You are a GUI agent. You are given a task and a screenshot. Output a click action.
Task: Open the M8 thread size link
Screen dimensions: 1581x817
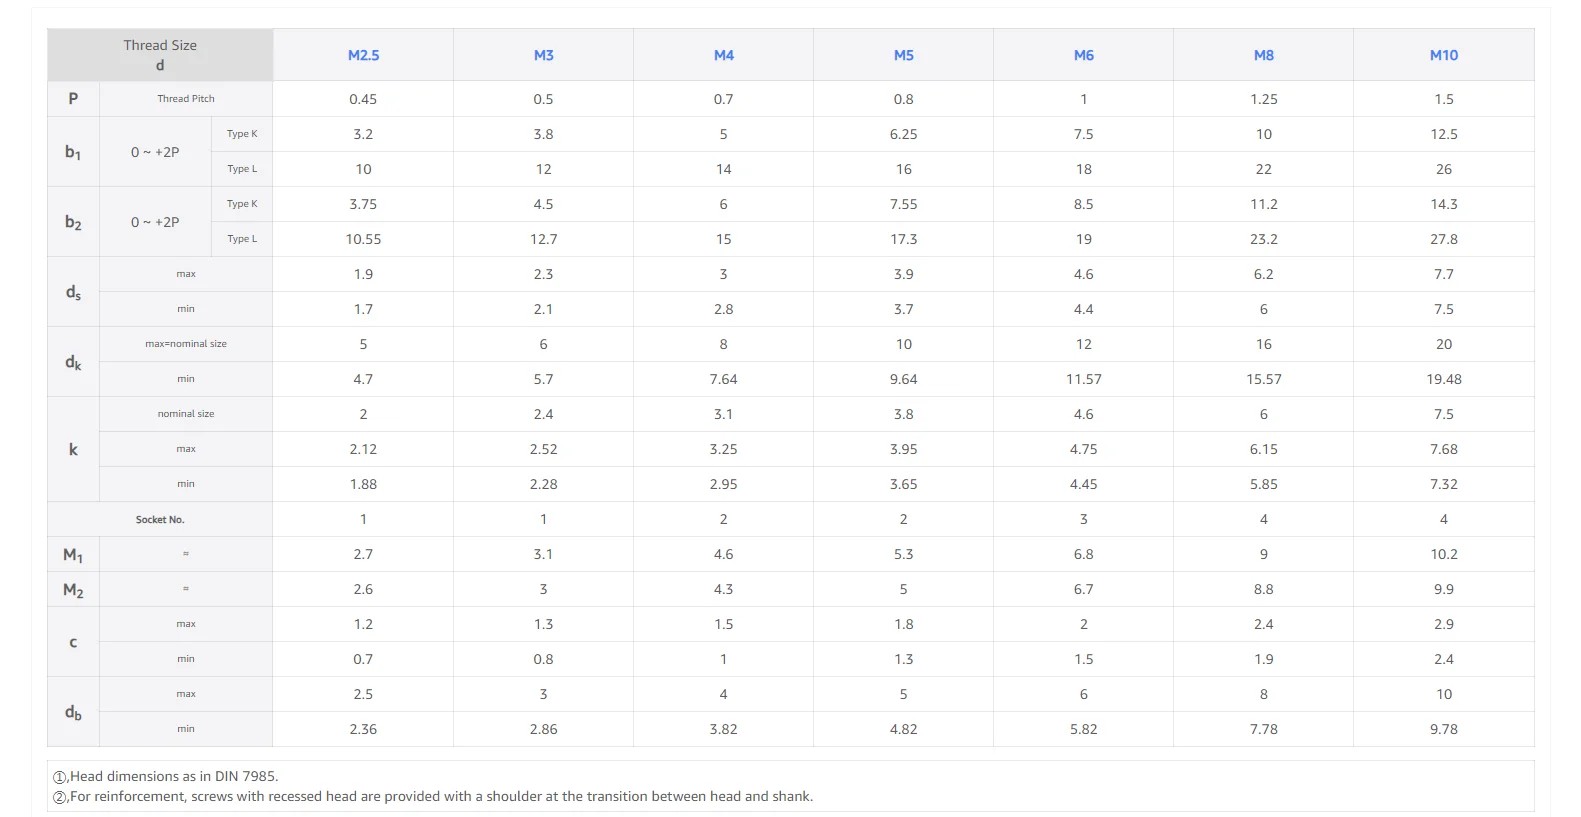coord(1263,55)
